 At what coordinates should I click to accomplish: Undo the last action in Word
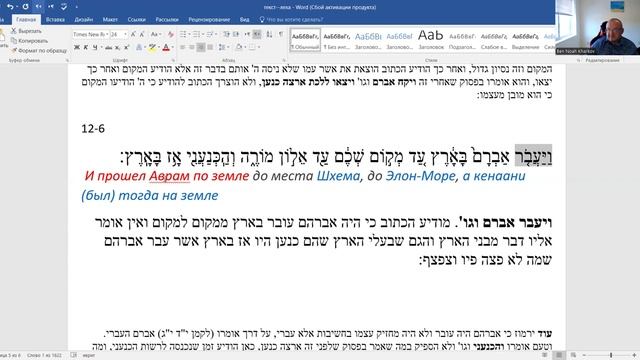(x=10, y=7)
